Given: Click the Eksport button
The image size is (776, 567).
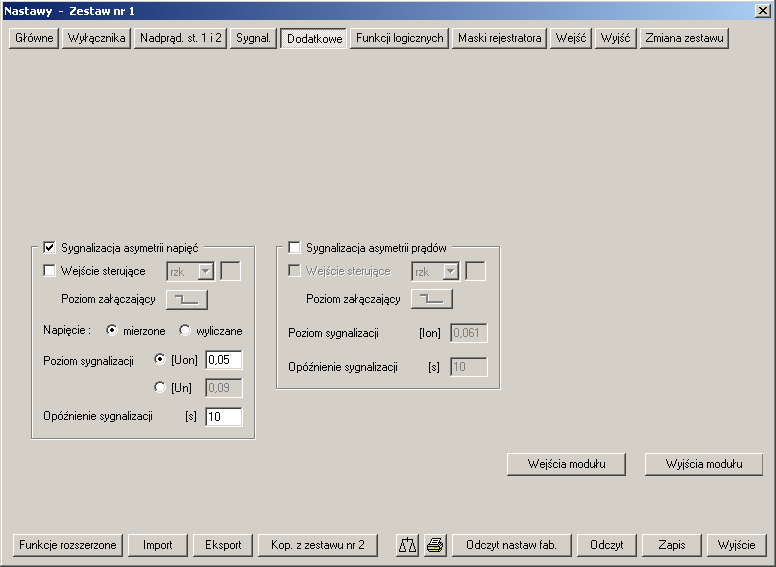Looking at the screenshot, I should (223, 545).
